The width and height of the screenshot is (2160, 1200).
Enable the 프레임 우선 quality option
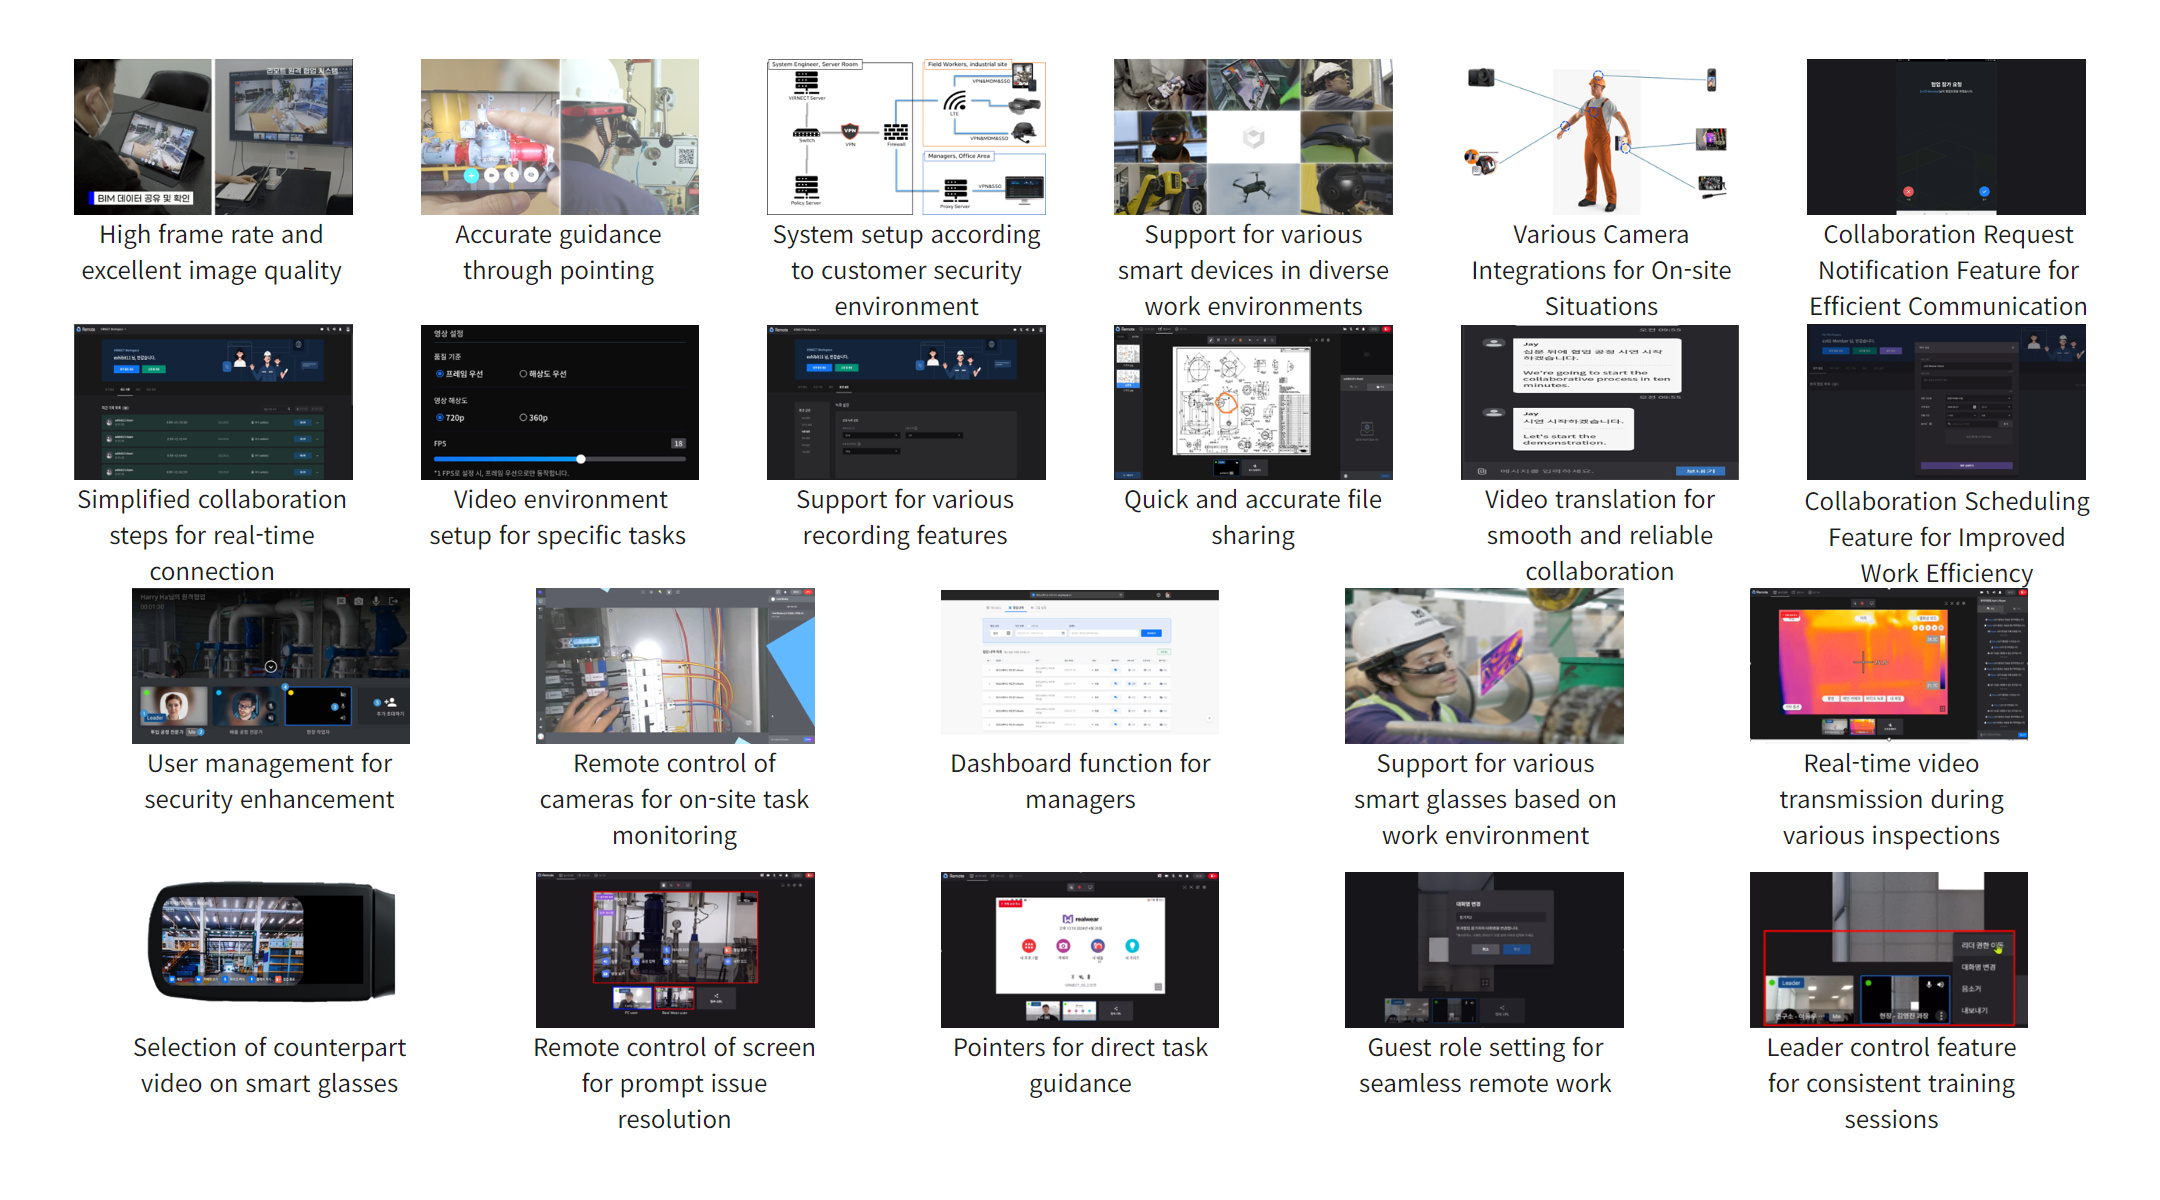click(x=440, y=374)
